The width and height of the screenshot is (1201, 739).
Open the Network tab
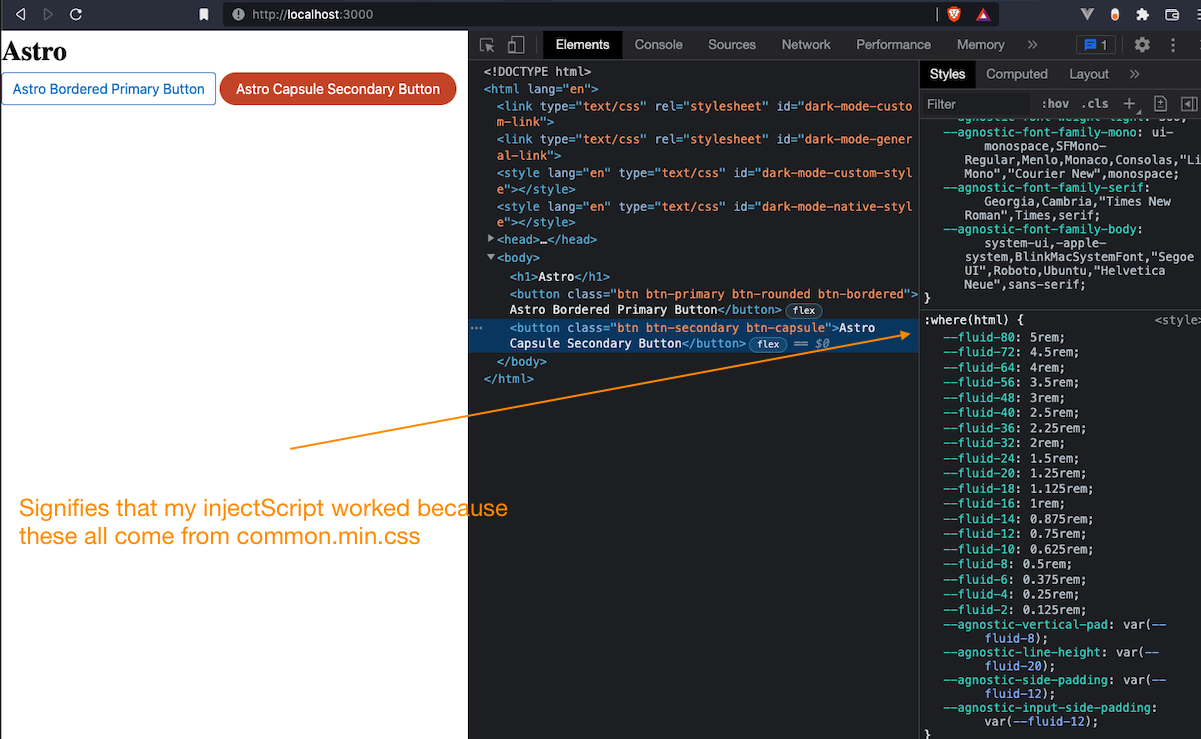806,44
